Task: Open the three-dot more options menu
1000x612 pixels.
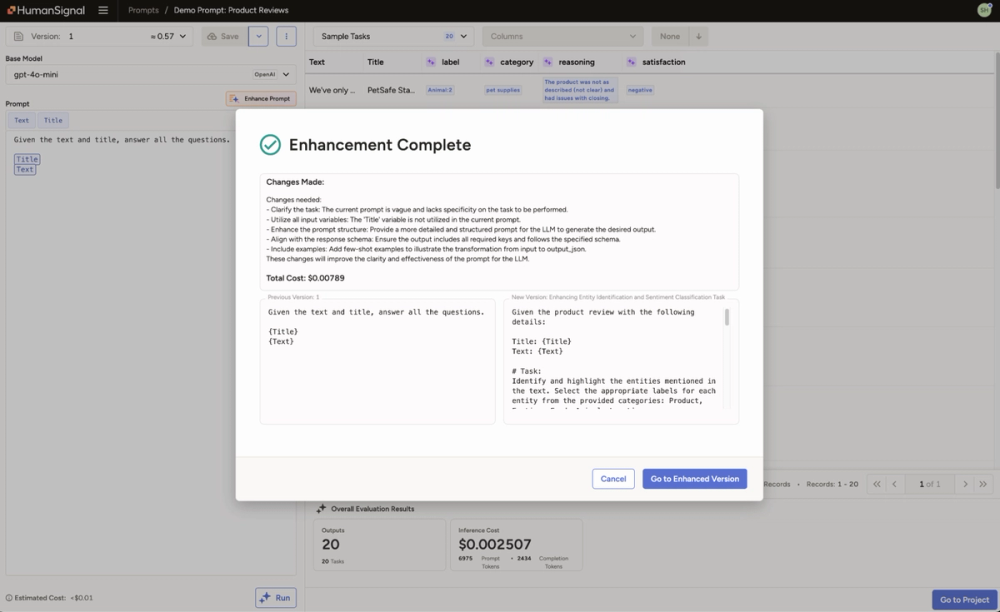Action: (286, 36)
